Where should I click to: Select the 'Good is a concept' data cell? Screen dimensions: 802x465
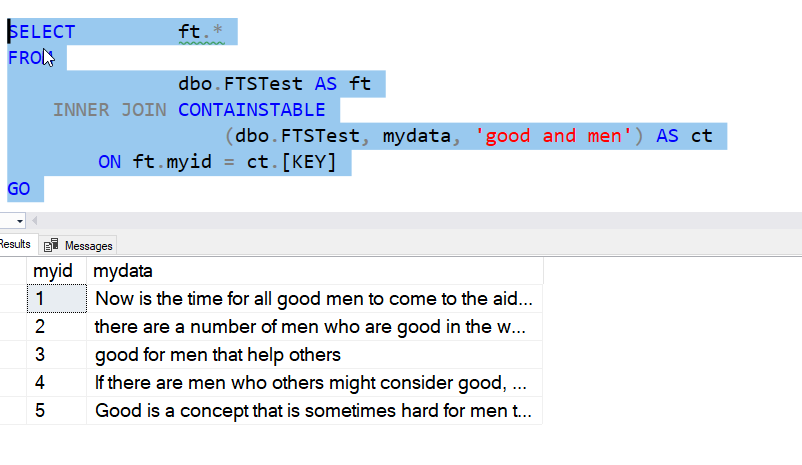[313, 410]
